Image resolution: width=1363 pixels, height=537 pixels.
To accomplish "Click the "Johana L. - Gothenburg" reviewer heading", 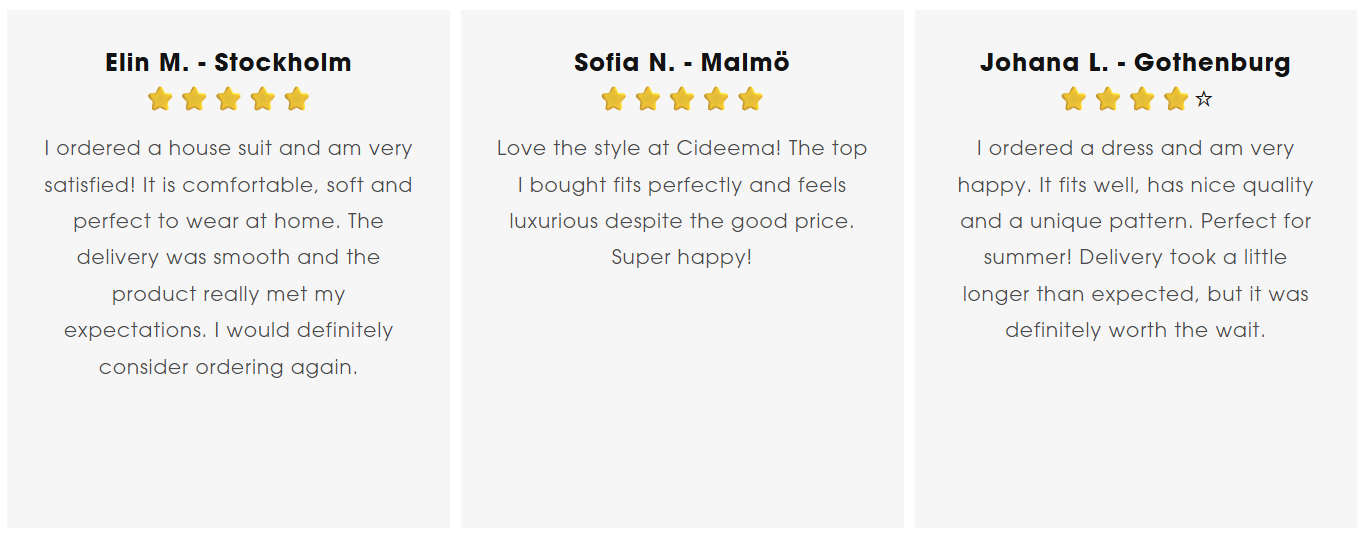I will click(1135, 63).
